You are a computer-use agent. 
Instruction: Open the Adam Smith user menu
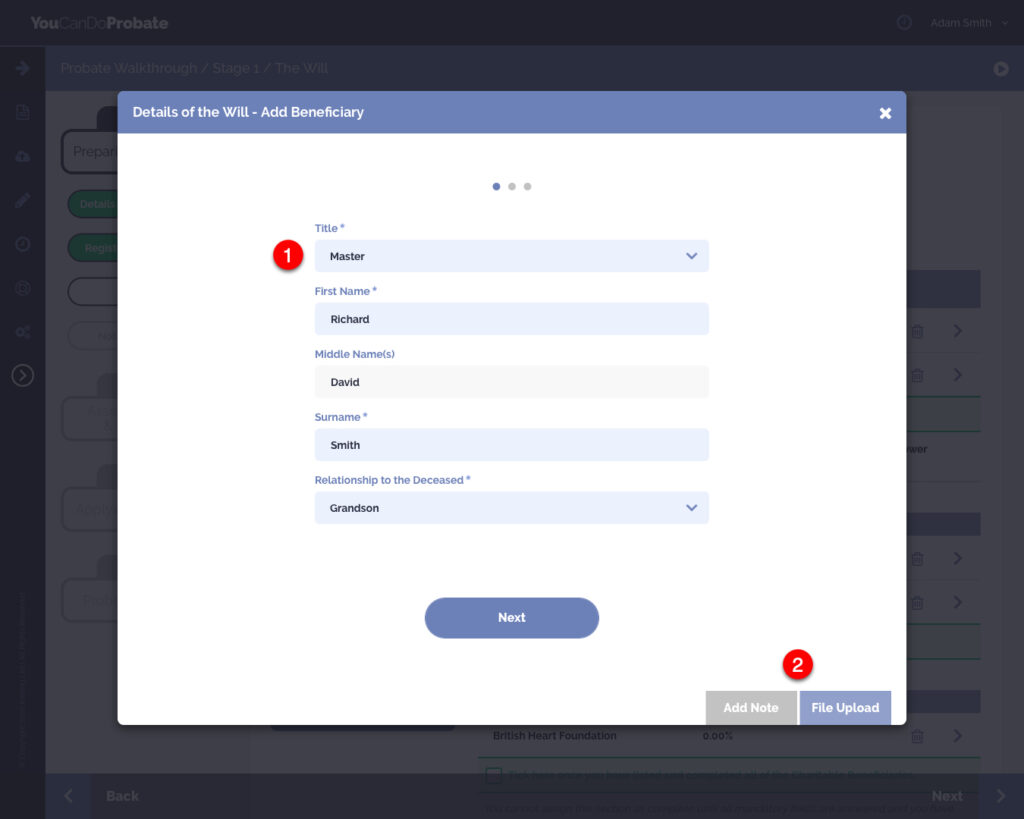pos(969,23)
